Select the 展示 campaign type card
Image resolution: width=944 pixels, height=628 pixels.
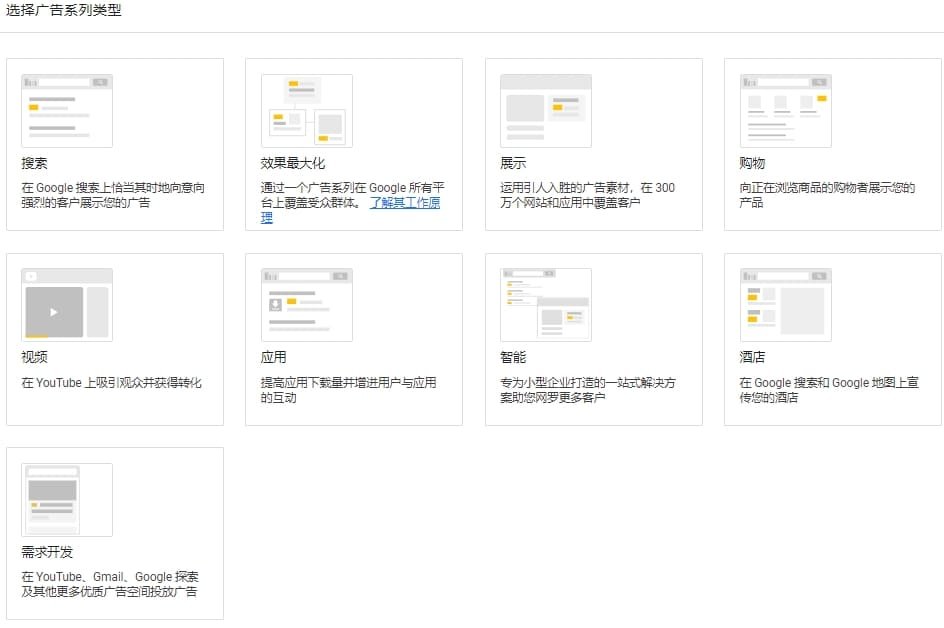pyautogui.click(x=593, y=145)
